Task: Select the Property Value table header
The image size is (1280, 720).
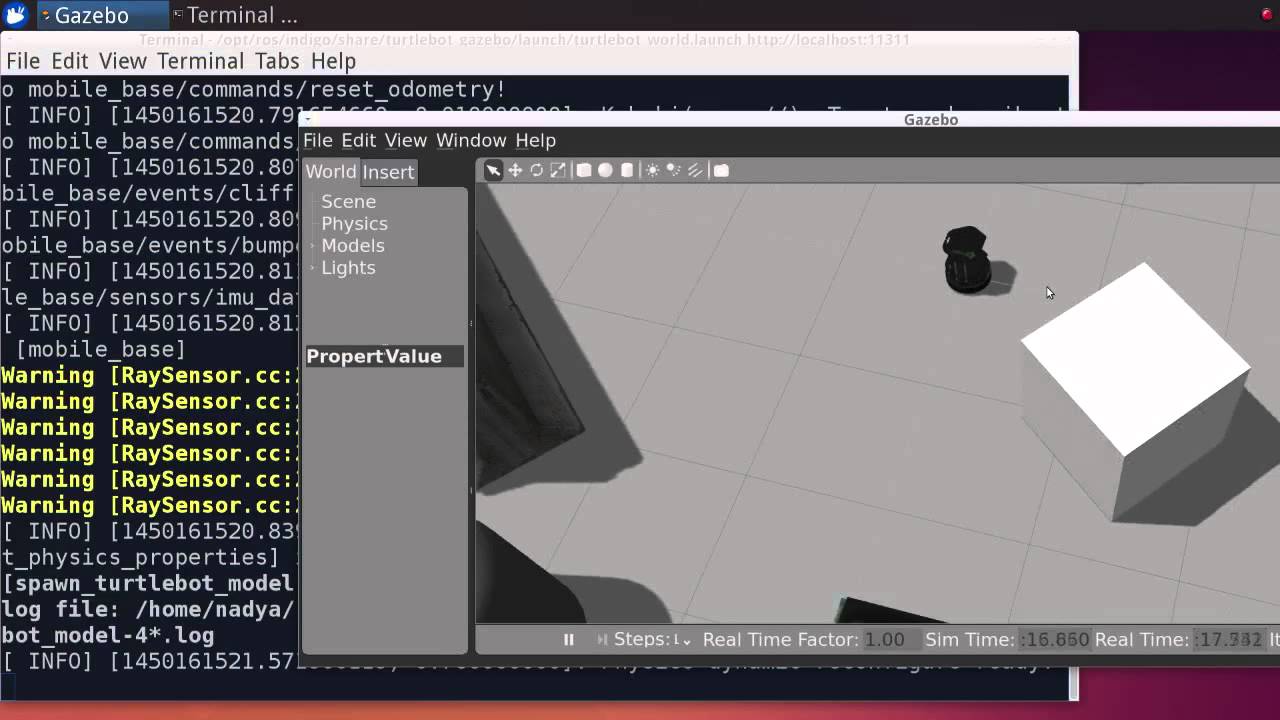Action: coord(384,356)
